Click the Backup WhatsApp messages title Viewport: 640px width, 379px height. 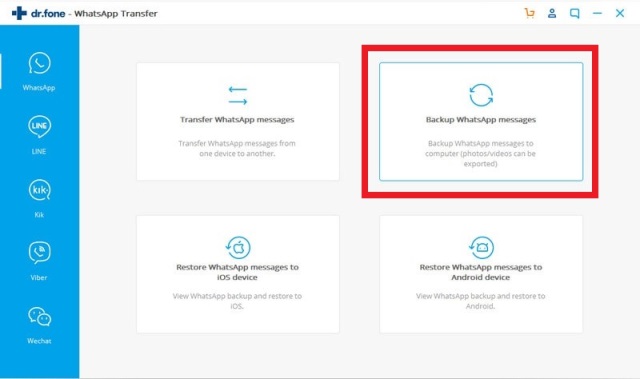pos(481,120)
